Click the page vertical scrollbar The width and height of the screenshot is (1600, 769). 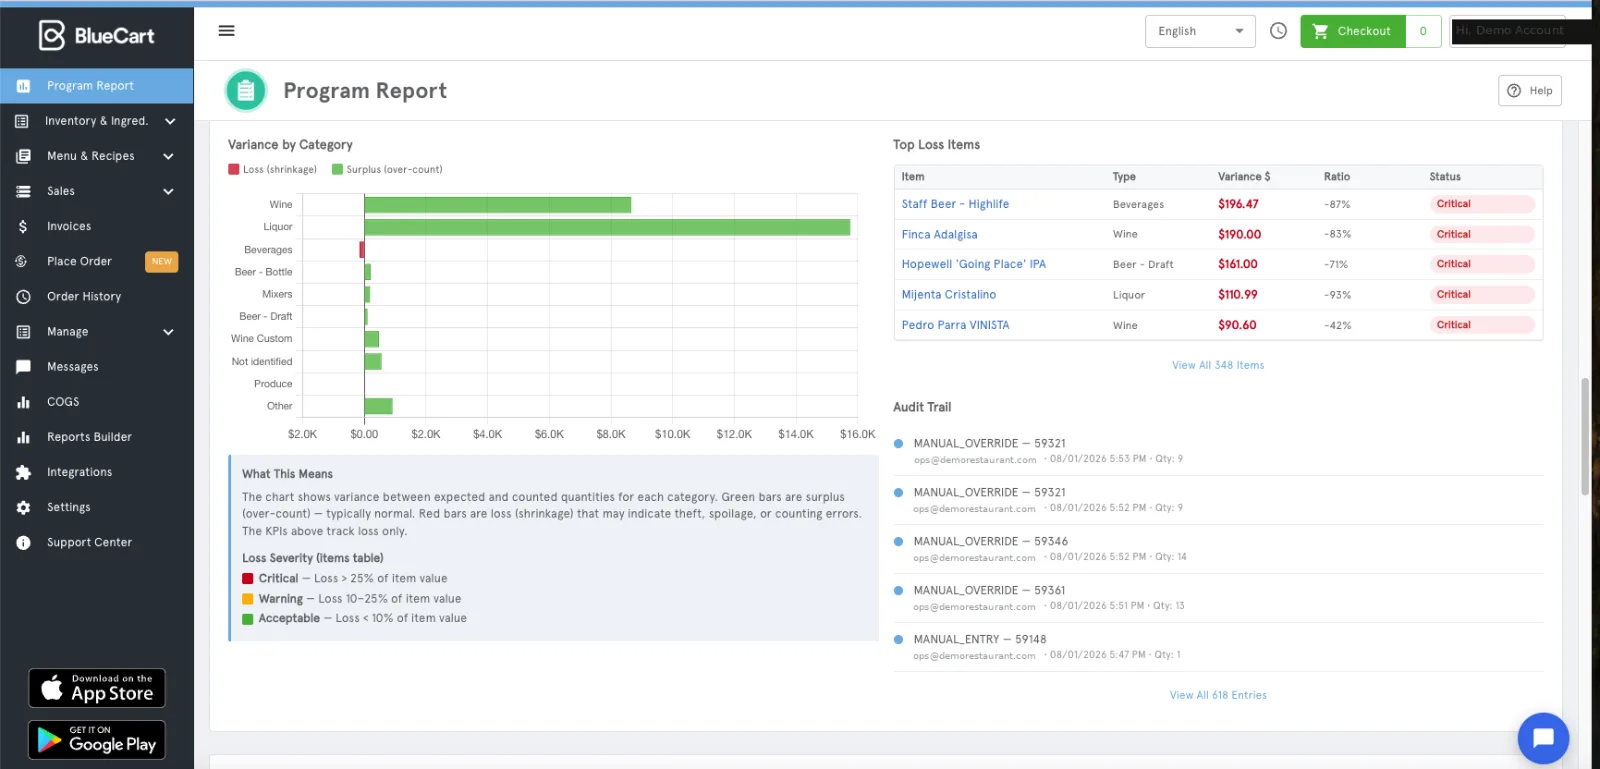(1584, 437)
